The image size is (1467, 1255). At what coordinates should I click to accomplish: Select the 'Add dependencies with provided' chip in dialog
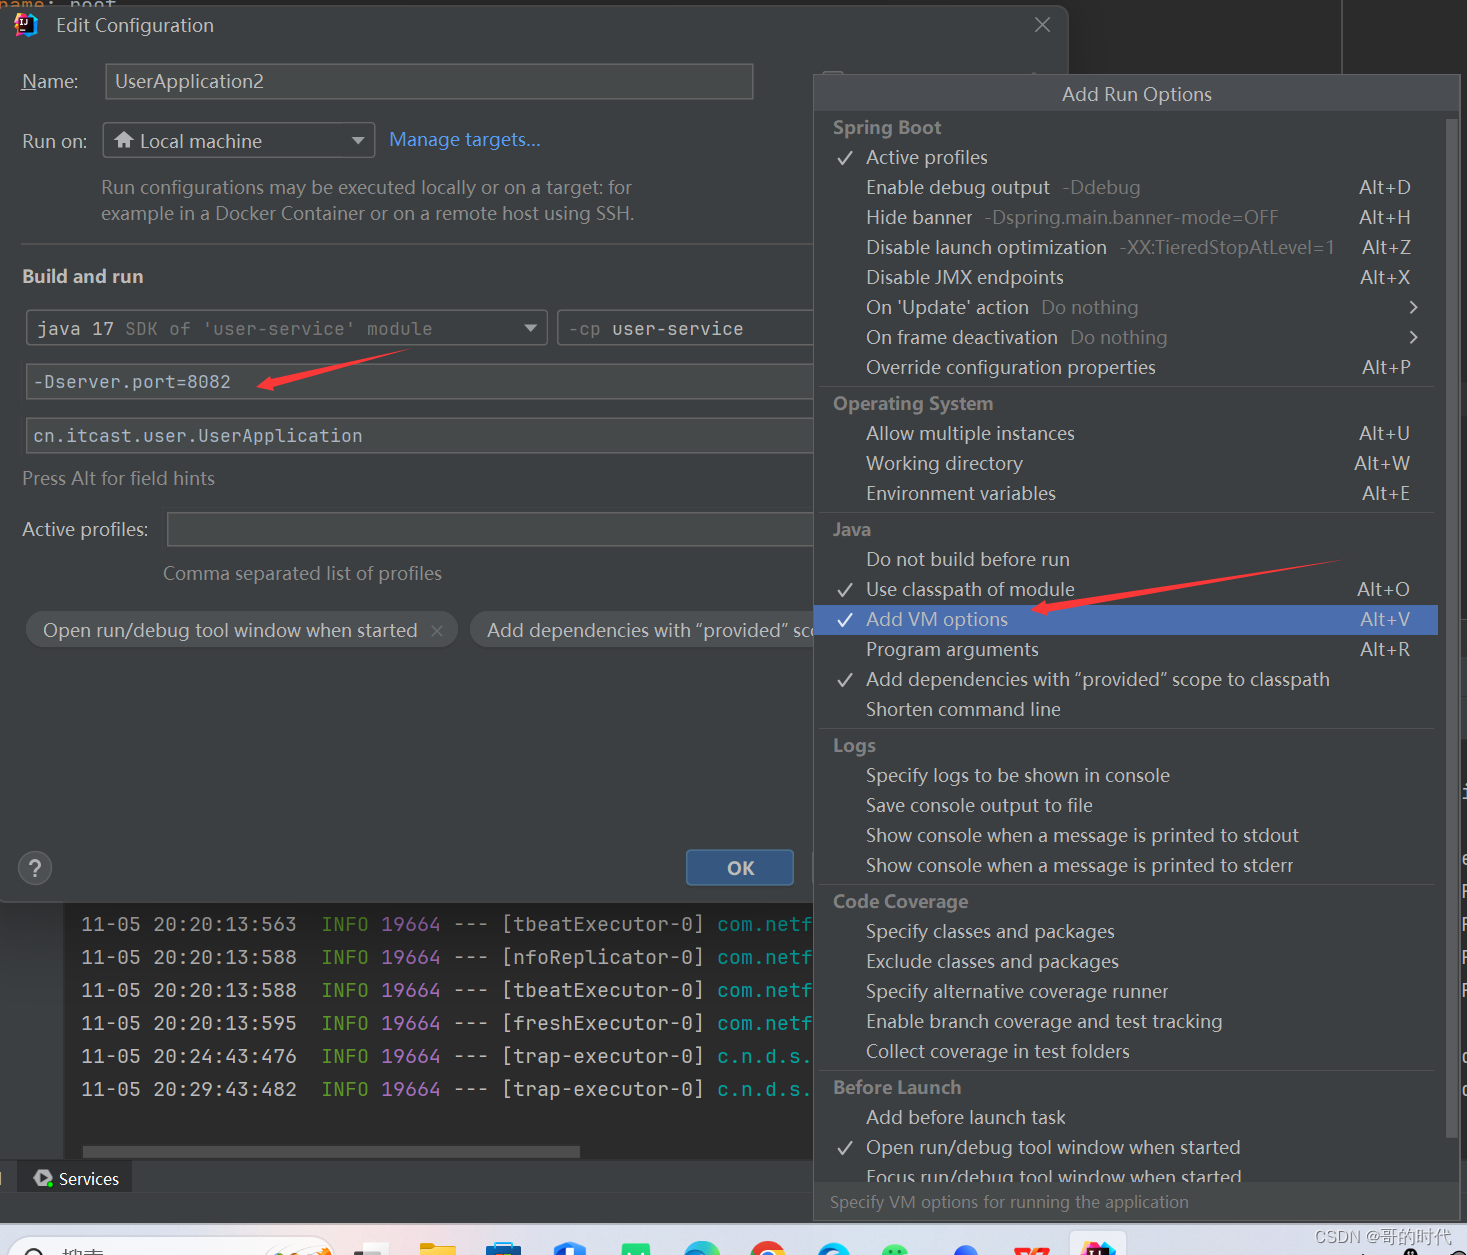click(643, 630)
